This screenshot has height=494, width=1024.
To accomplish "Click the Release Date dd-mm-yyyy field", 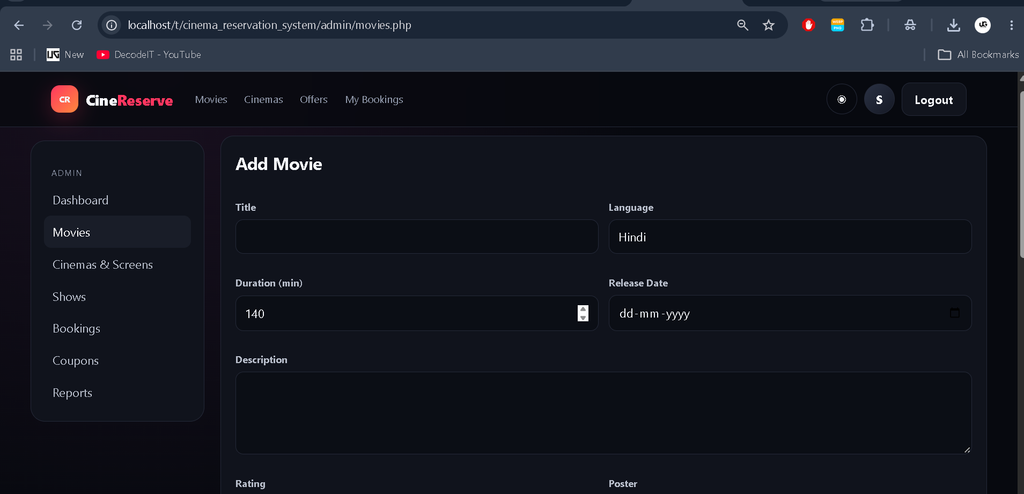I will tap(790, 313).
